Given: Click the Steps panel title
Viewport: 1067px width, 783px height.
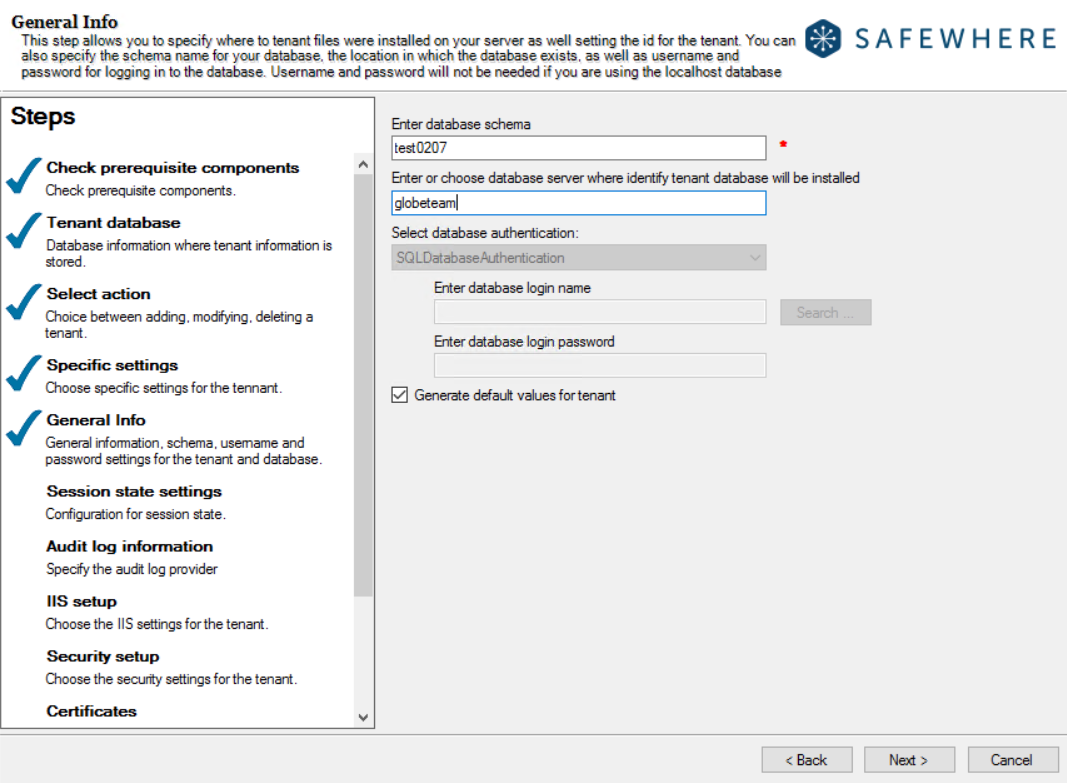Looking at the screenshot, I should 43,116.
